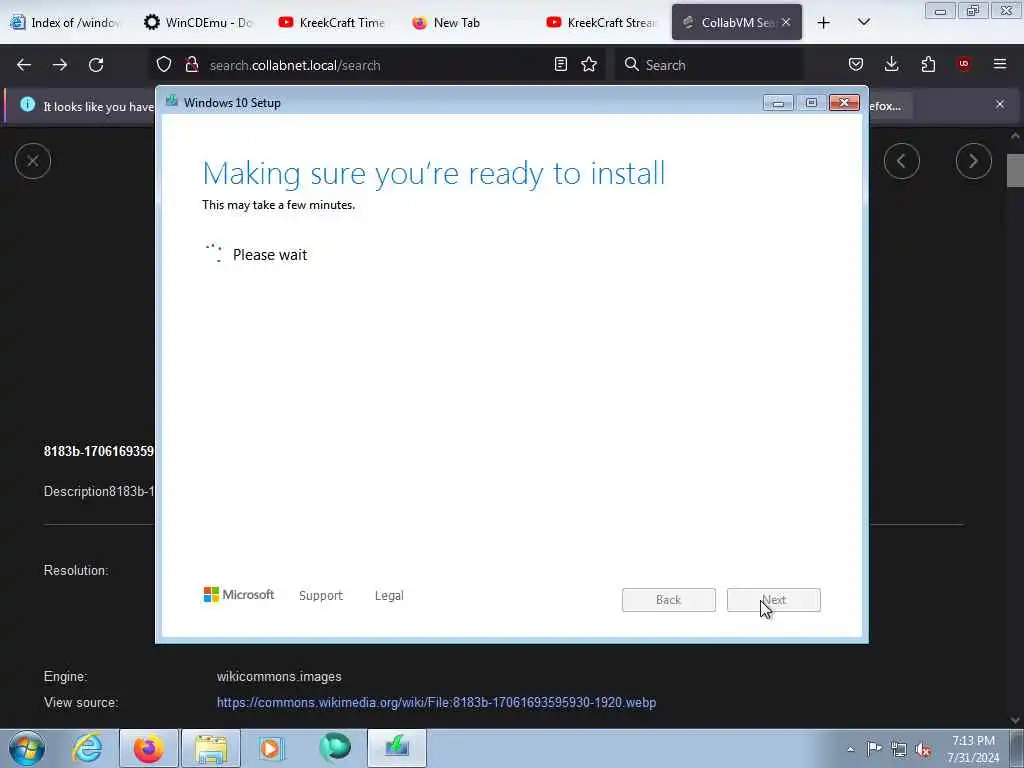The width and height of the screenshot is (1024, 768).
Task: Open the tracking protection shield icon
Action: [164, 65]
